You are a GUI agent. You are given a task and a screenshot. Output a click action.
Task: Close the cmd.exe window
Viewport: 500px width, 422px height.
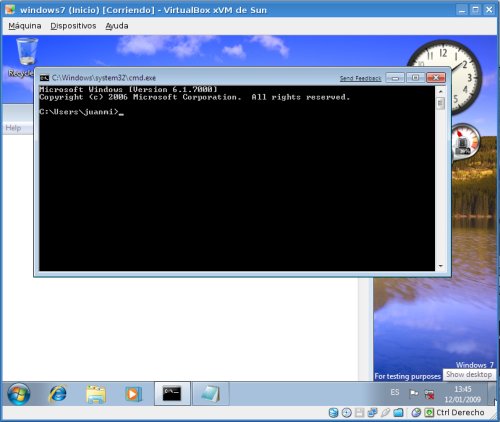click(436, 78)
